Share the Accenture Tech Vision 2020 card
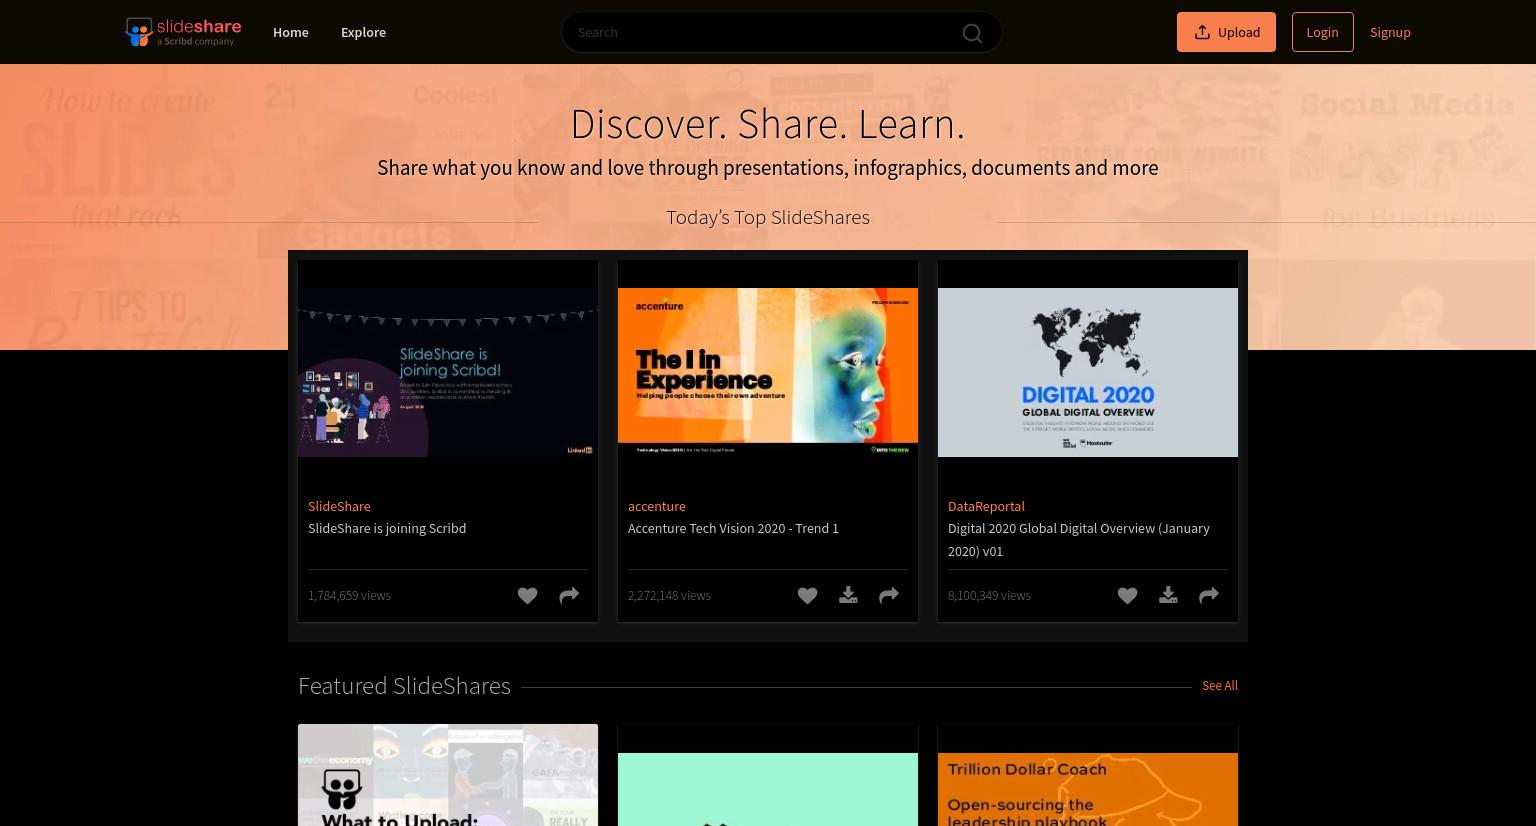The height and width of the screenshot is (826, 1536). 889,596
